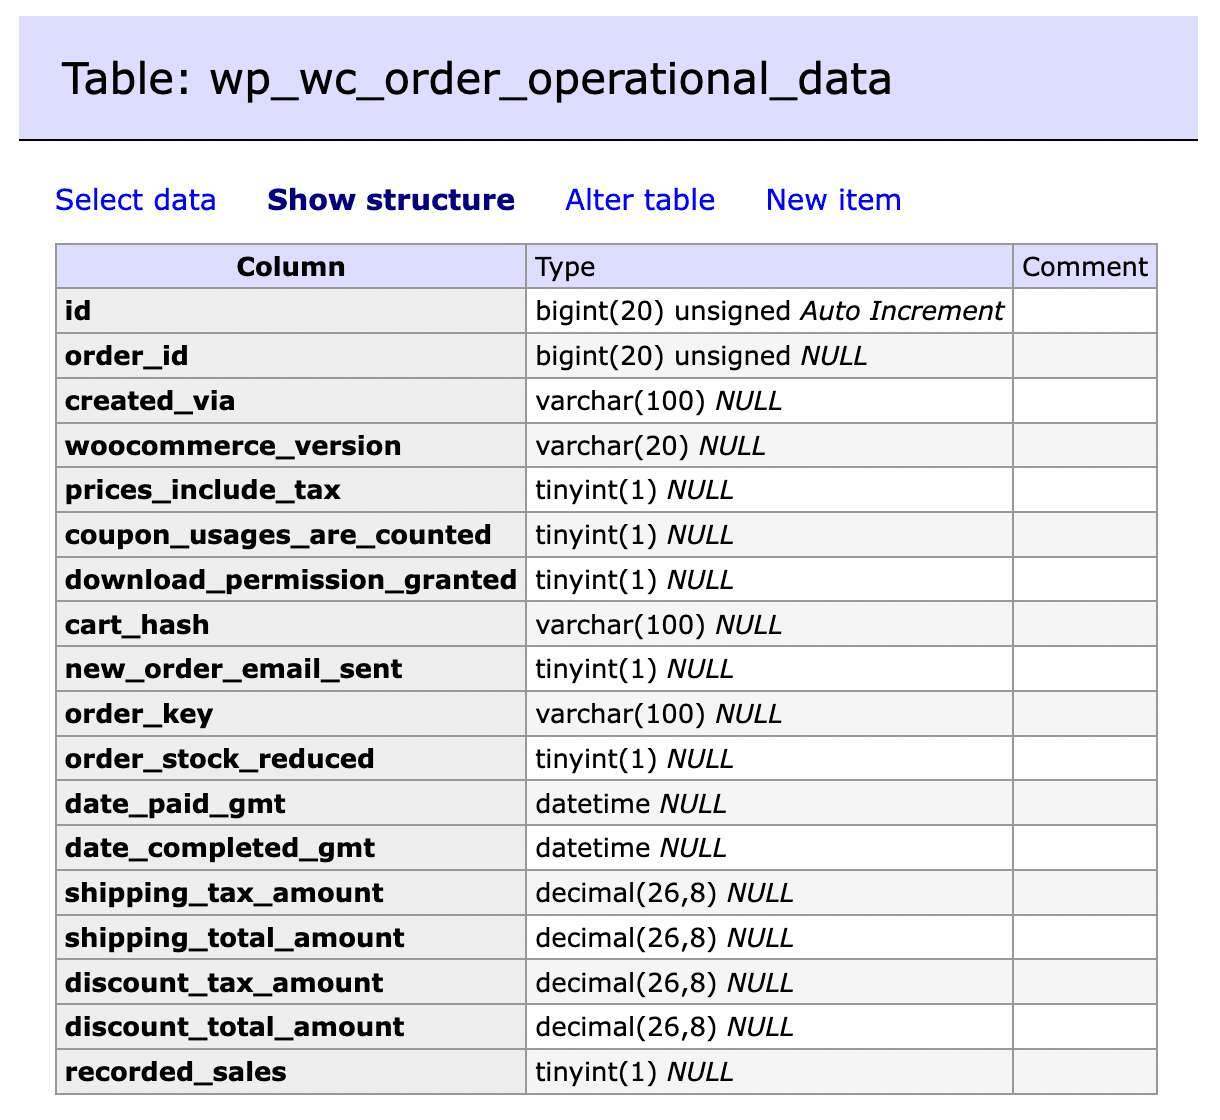Open the Alter table page

tap(639, 200)
